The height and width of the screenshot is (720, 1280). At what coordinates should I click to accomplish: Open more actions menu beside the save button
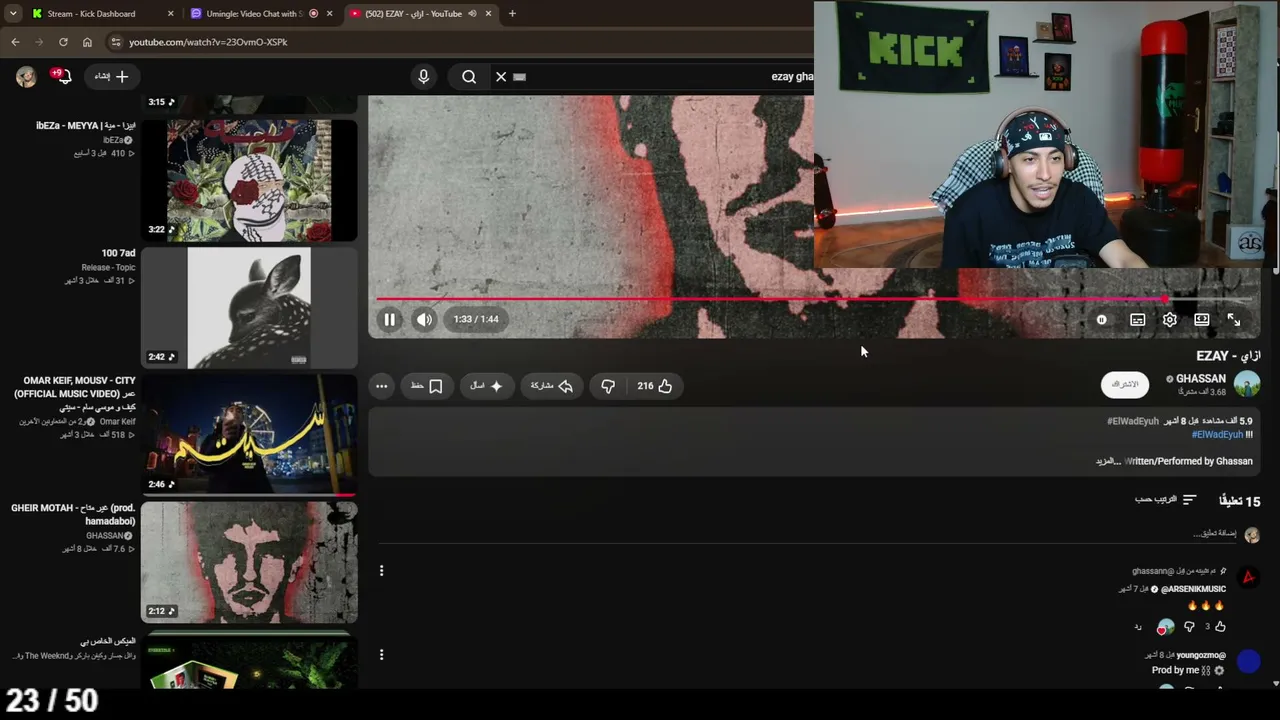pyautogui.click(x=381, y=386)
